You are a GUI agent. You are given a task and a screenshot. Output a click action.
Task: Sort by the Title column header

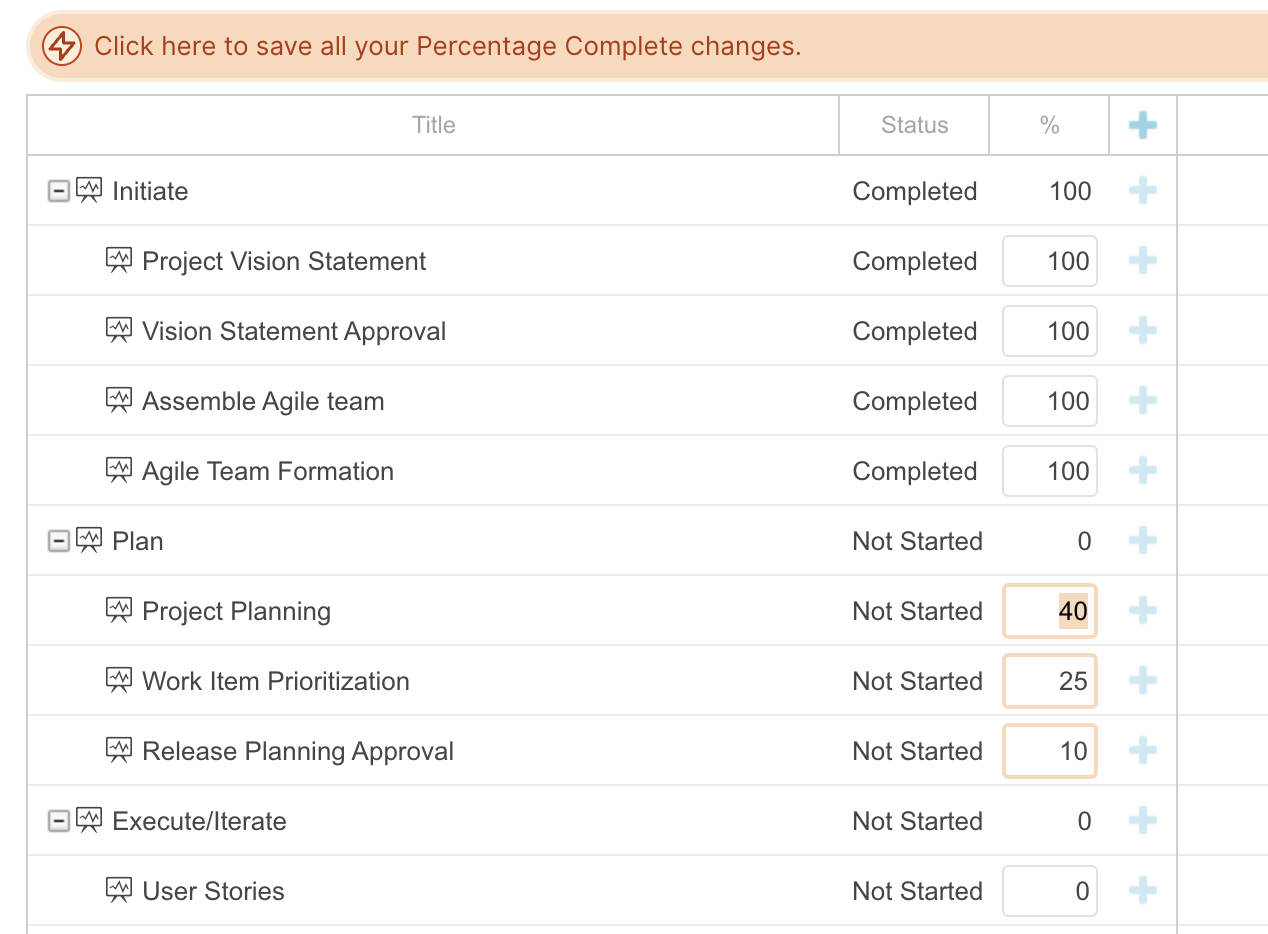coord(433,125)
